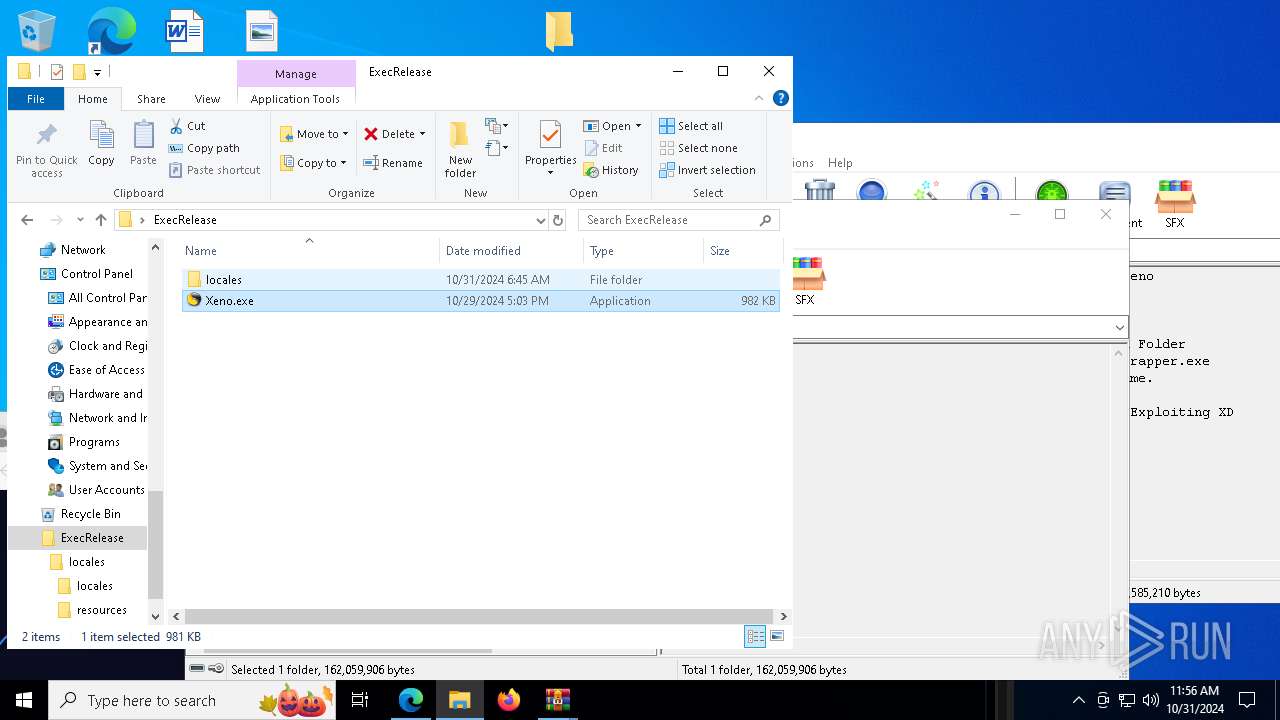
Task: Click Paste shortcut in ribbon
Action: coord(214,170)
